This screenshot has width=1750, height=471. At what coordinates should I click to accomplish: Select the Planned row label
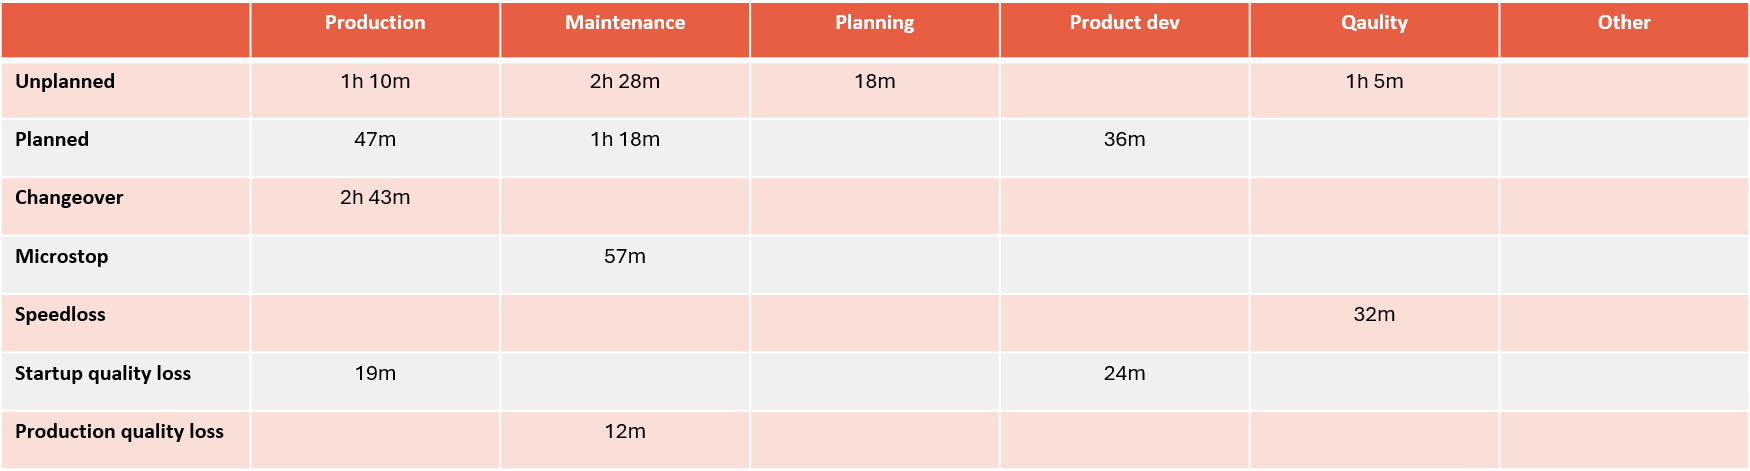coord(52,140)
